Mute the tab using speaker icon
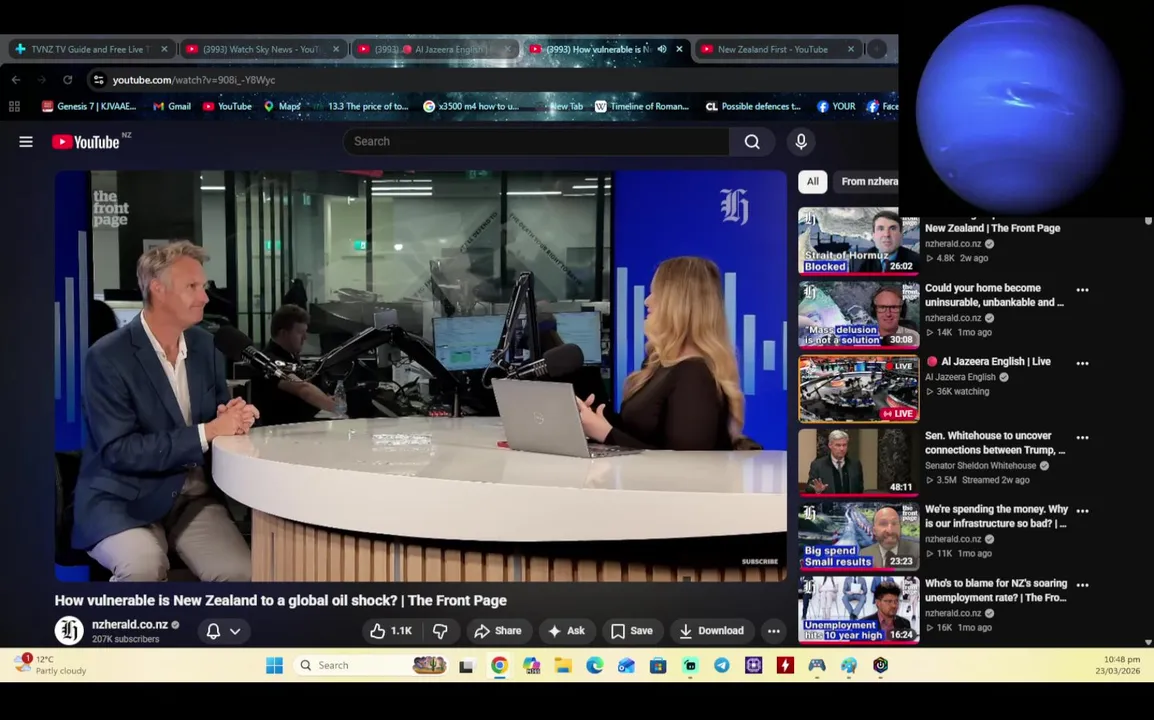This screenshot has width=1154, height=720. 662,49
